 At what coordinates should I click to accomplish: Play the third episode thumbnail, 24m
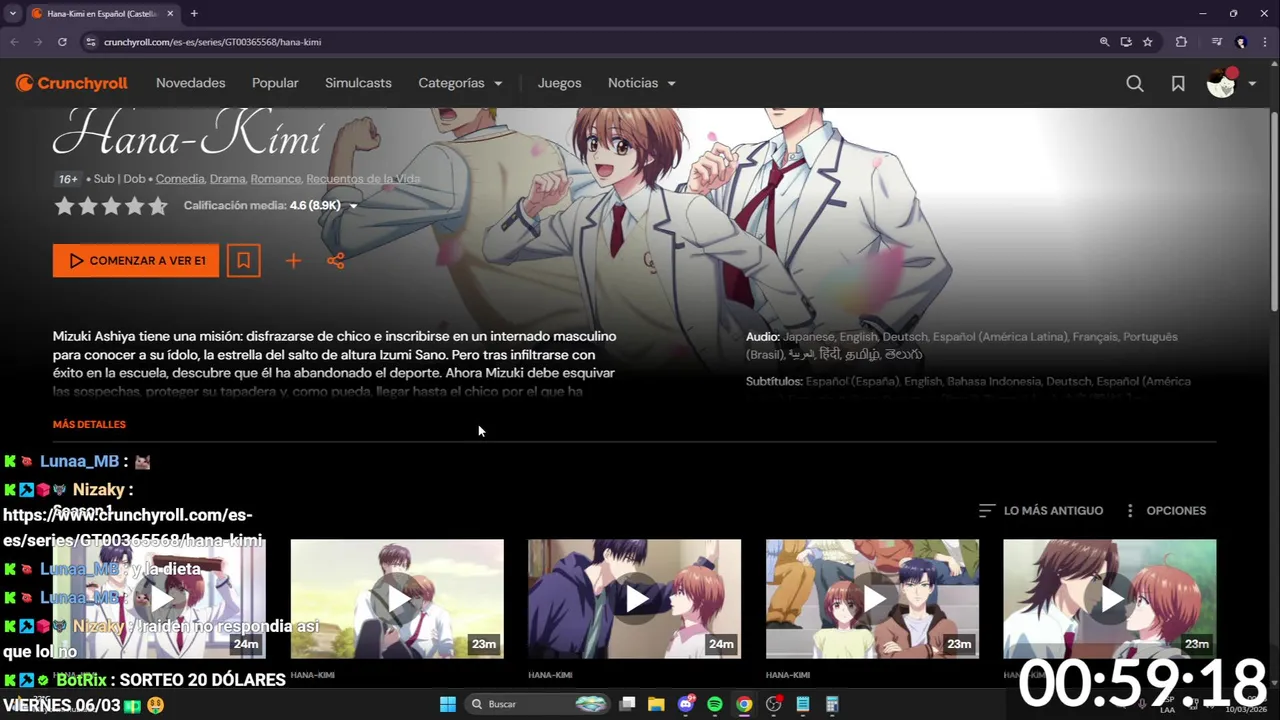(x=635, y=599)
